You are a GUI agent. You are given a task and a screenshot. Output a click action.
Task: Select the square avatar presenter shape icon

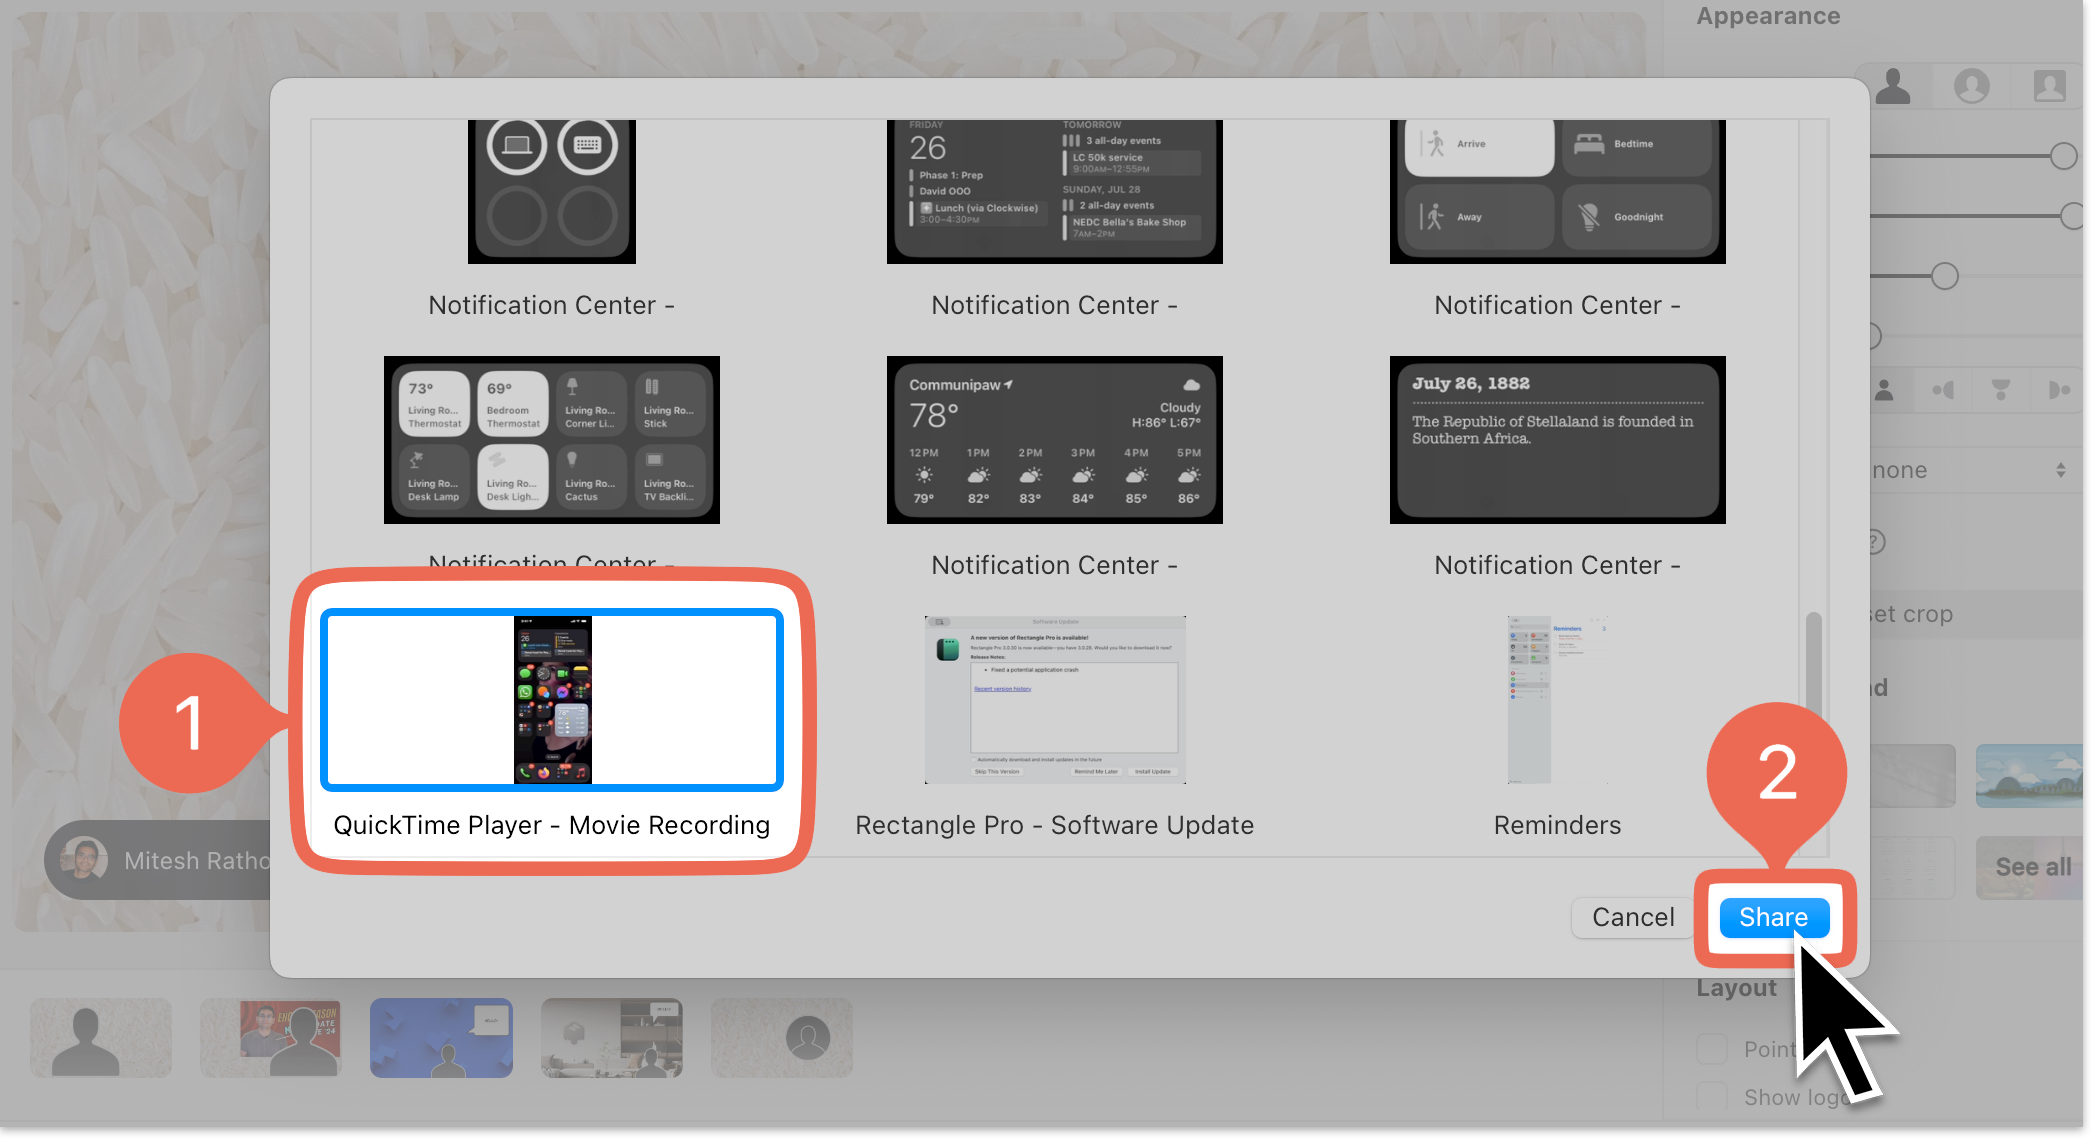(x=2049, y=87)
